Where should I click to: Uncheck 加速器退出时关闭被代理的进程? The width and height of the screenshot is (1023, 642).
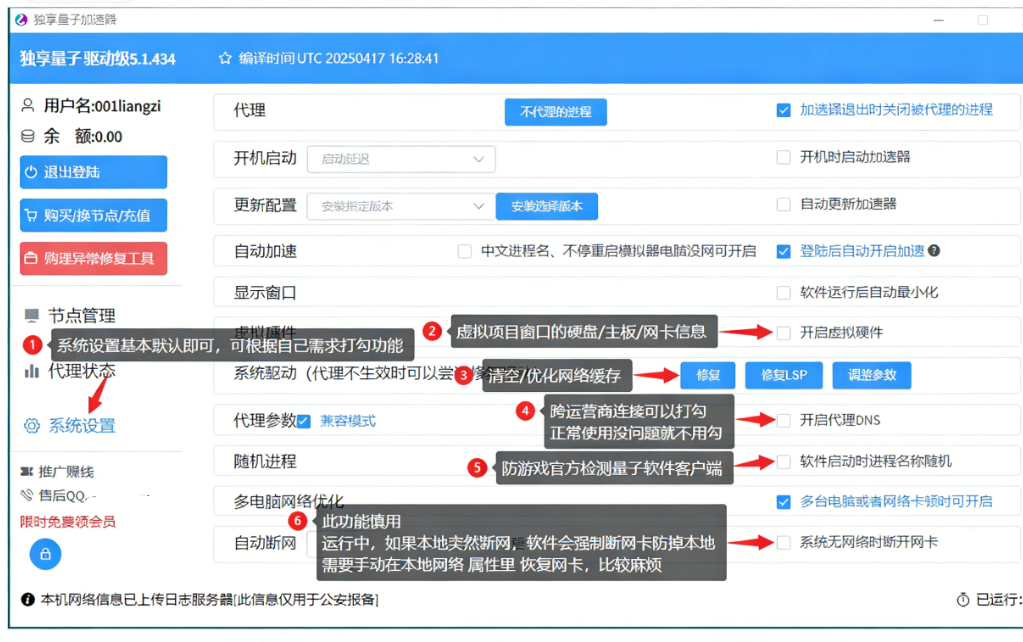tap(784, 110)
